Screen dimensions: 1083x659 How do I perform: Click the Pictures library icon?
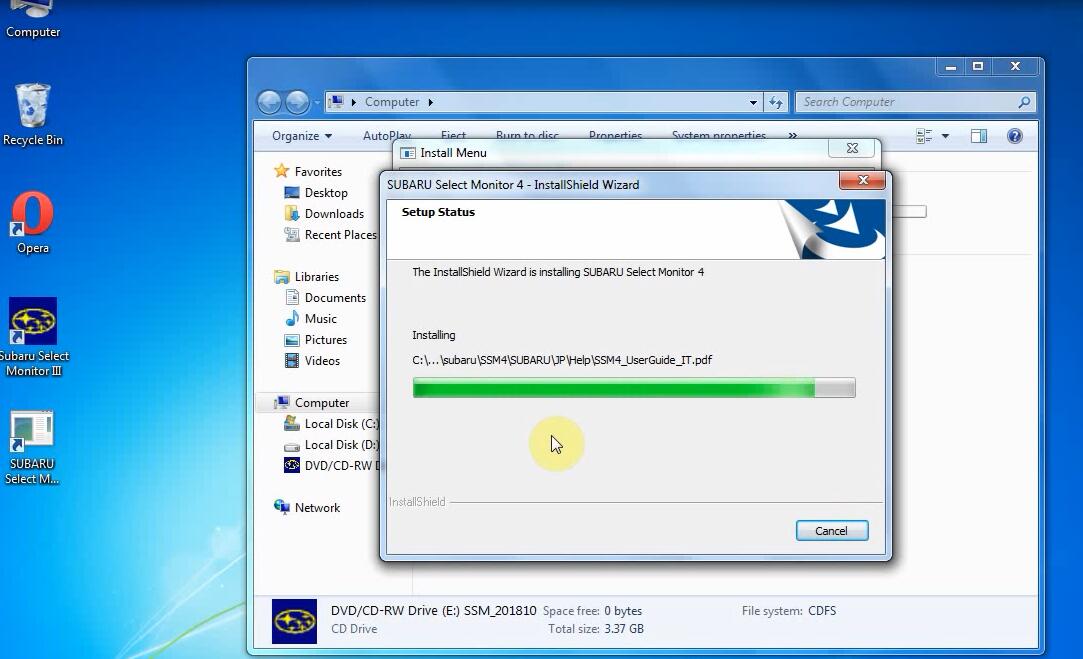pos(292,340)
